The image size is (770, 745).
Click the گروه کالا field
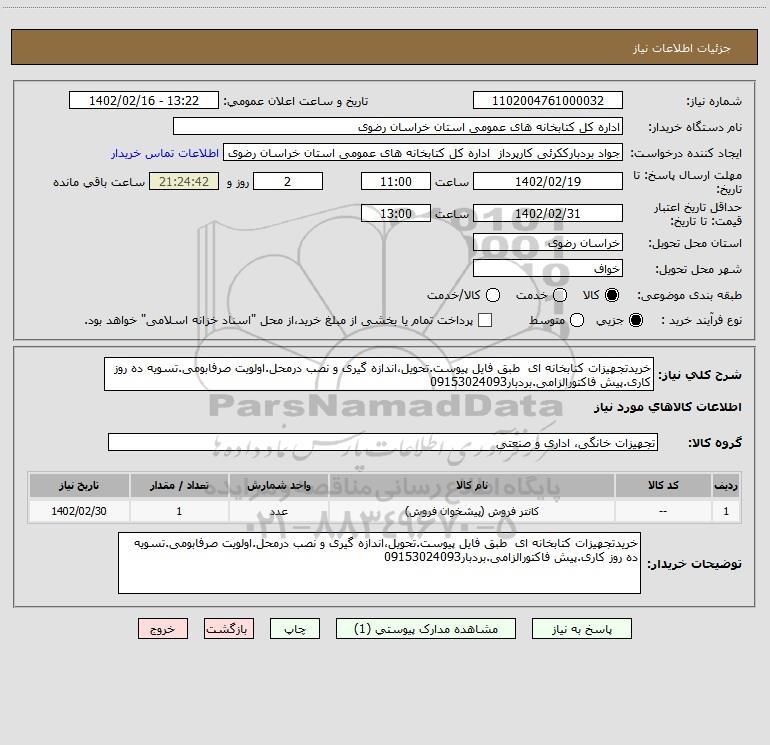(x=383, y=442)
